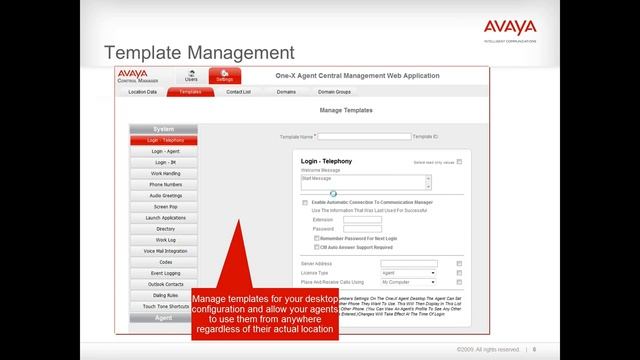Open the Event Logging section
Image resolution: width=640 pixels, height=360 pixels.
164,273
